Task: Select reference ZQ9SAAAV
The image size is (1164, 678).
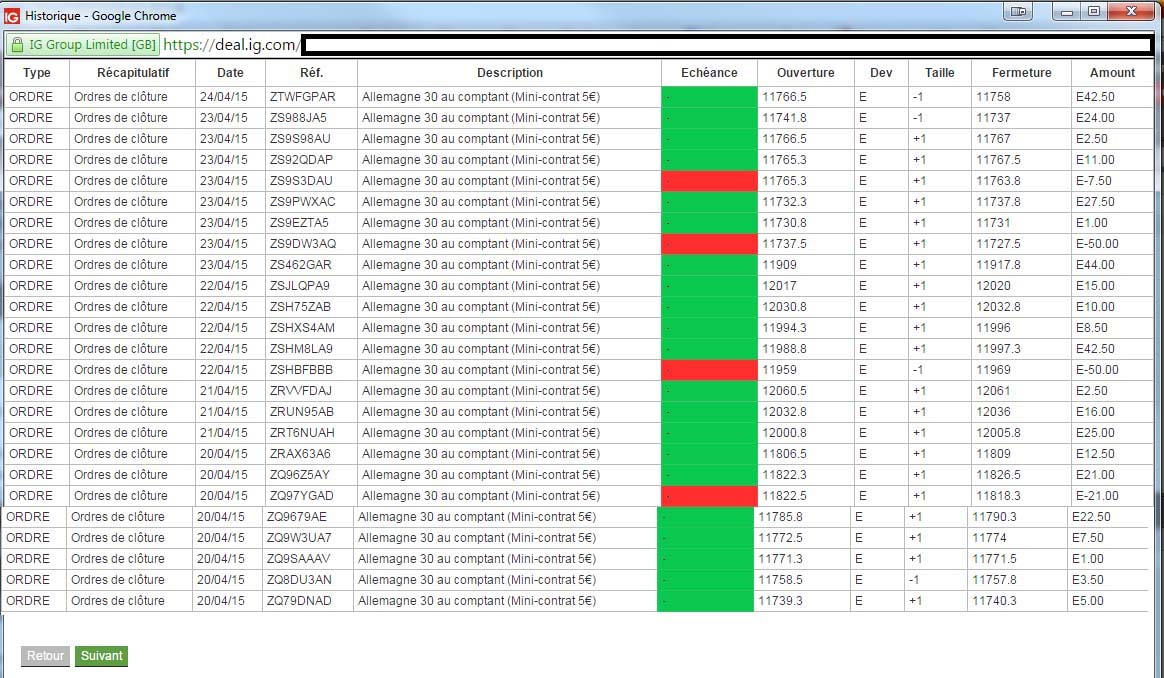Action: tap(298, 559)
